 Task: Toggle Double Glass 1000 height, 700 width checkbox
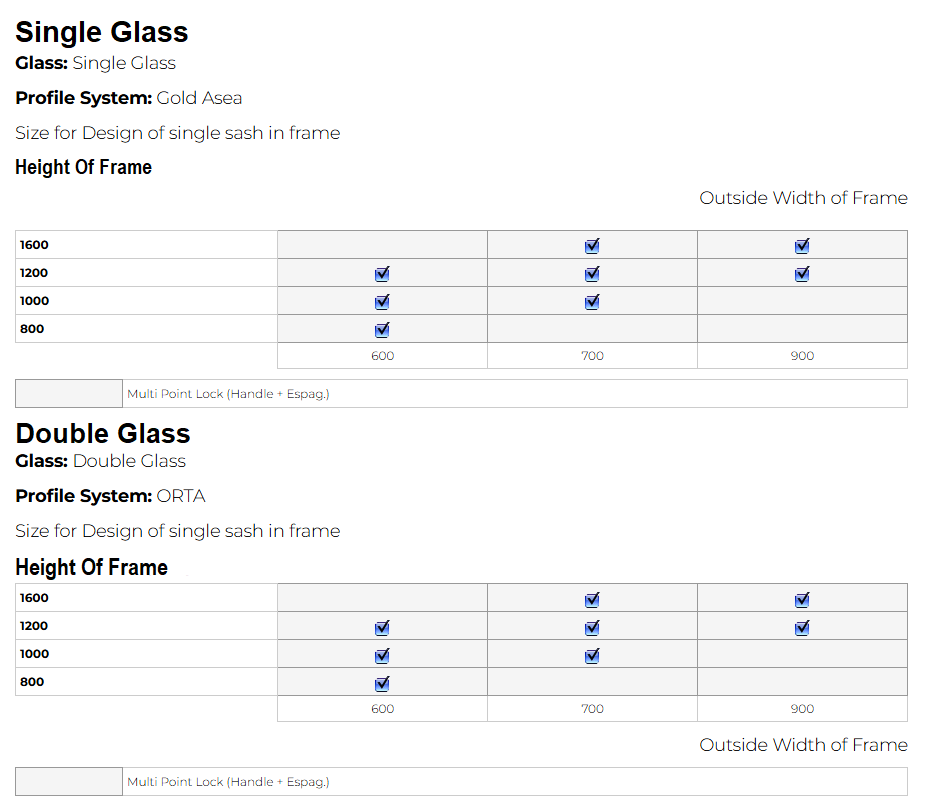click(x=592, y=656)
